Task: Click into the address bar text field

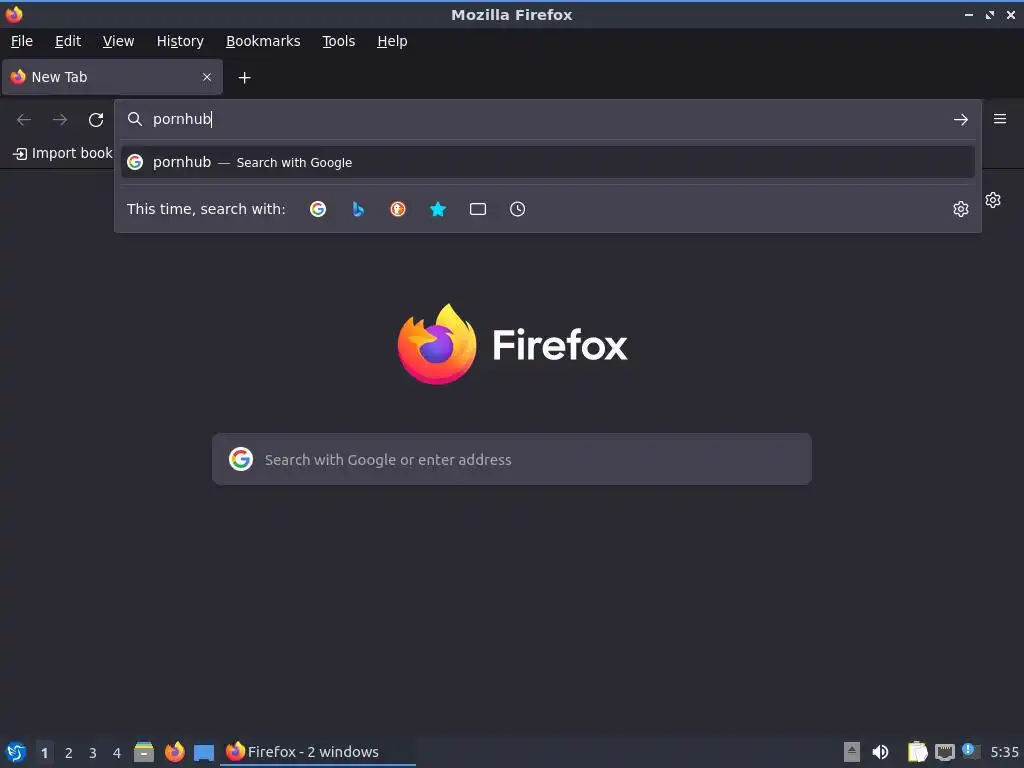Action: [x=547, y=119]
